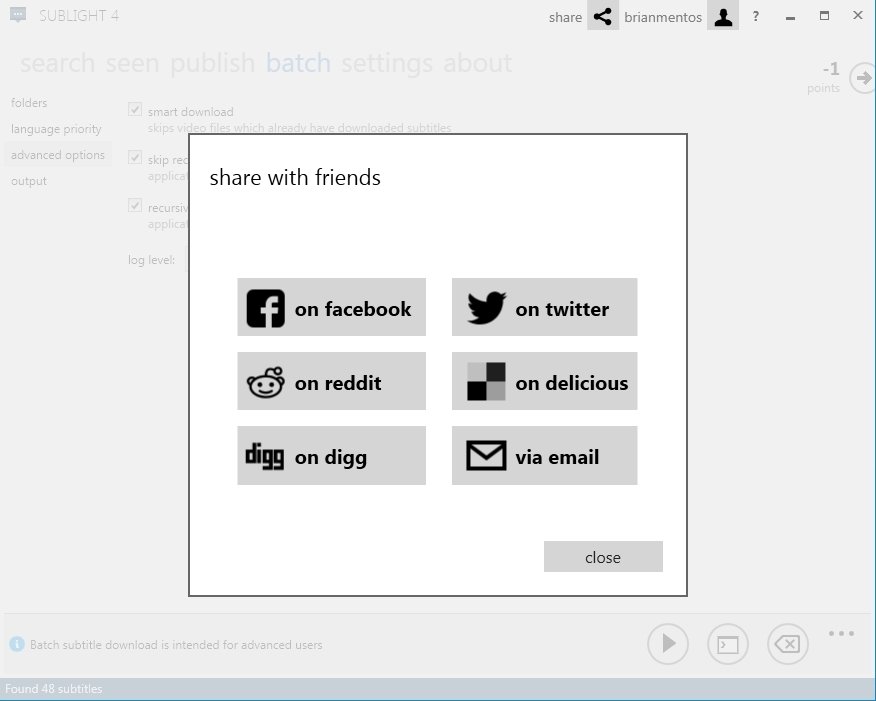Click the clear backspace icon
The image size is (876, 701).
(788, 643)
